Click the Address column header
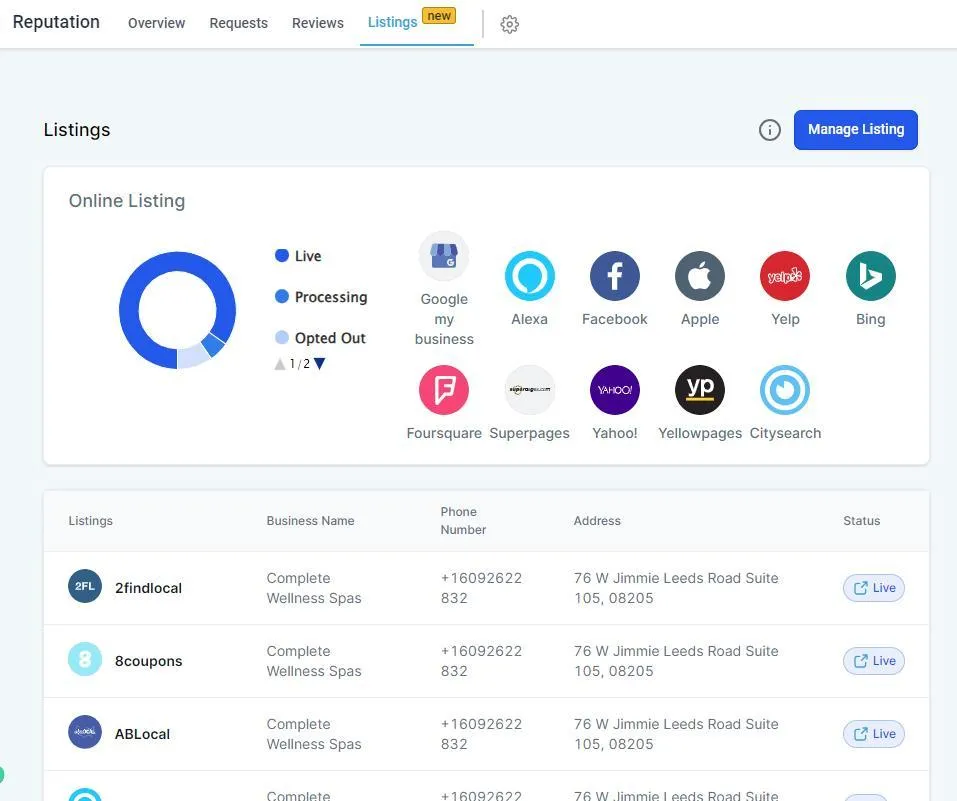Viewport: 957px width, 801px height. (597, 521)
